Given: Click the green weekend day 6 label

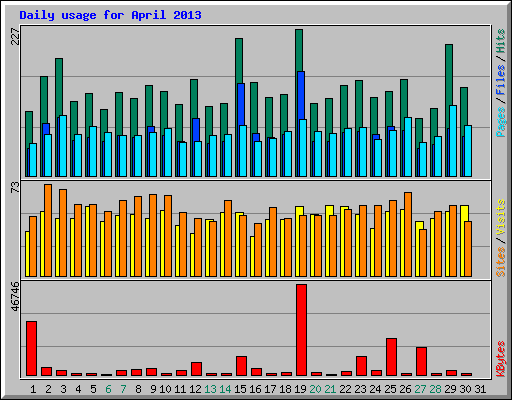Looking at the screenshot, I should coord(108,389).
